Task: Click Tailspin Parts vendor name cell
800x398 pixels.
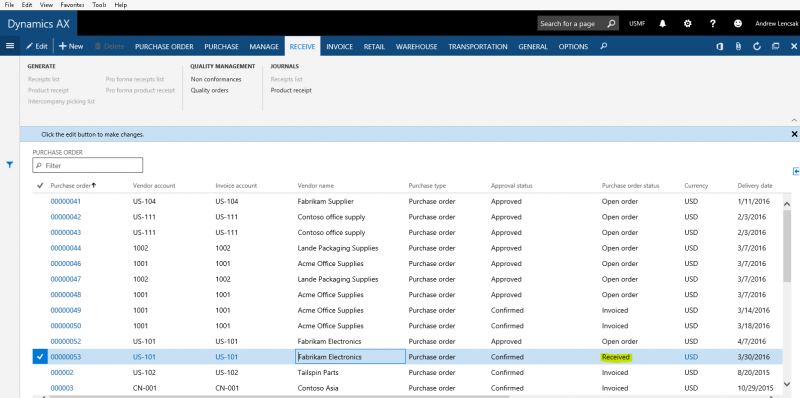Action: 317,372
